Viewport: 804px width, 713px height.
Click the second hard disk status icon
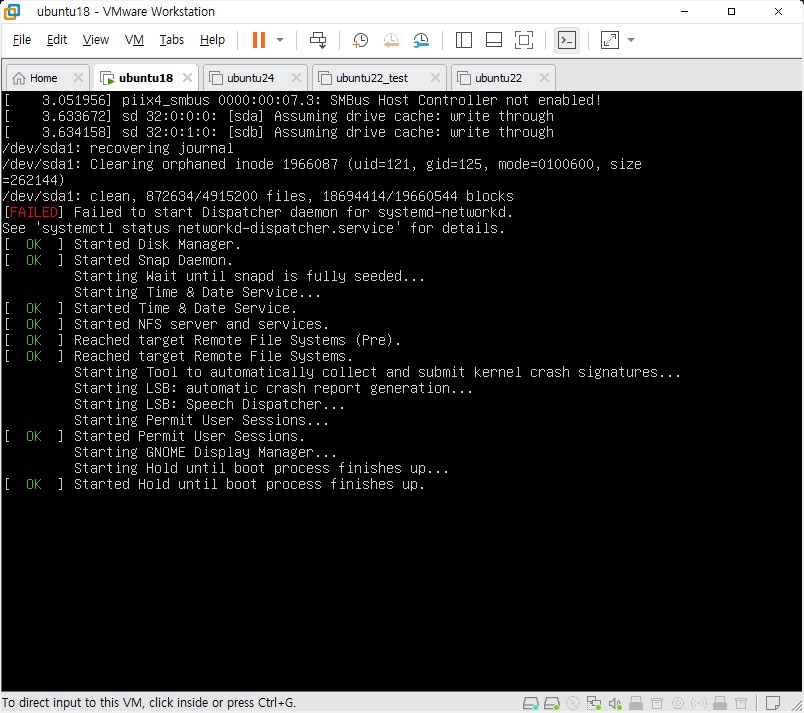552,703
